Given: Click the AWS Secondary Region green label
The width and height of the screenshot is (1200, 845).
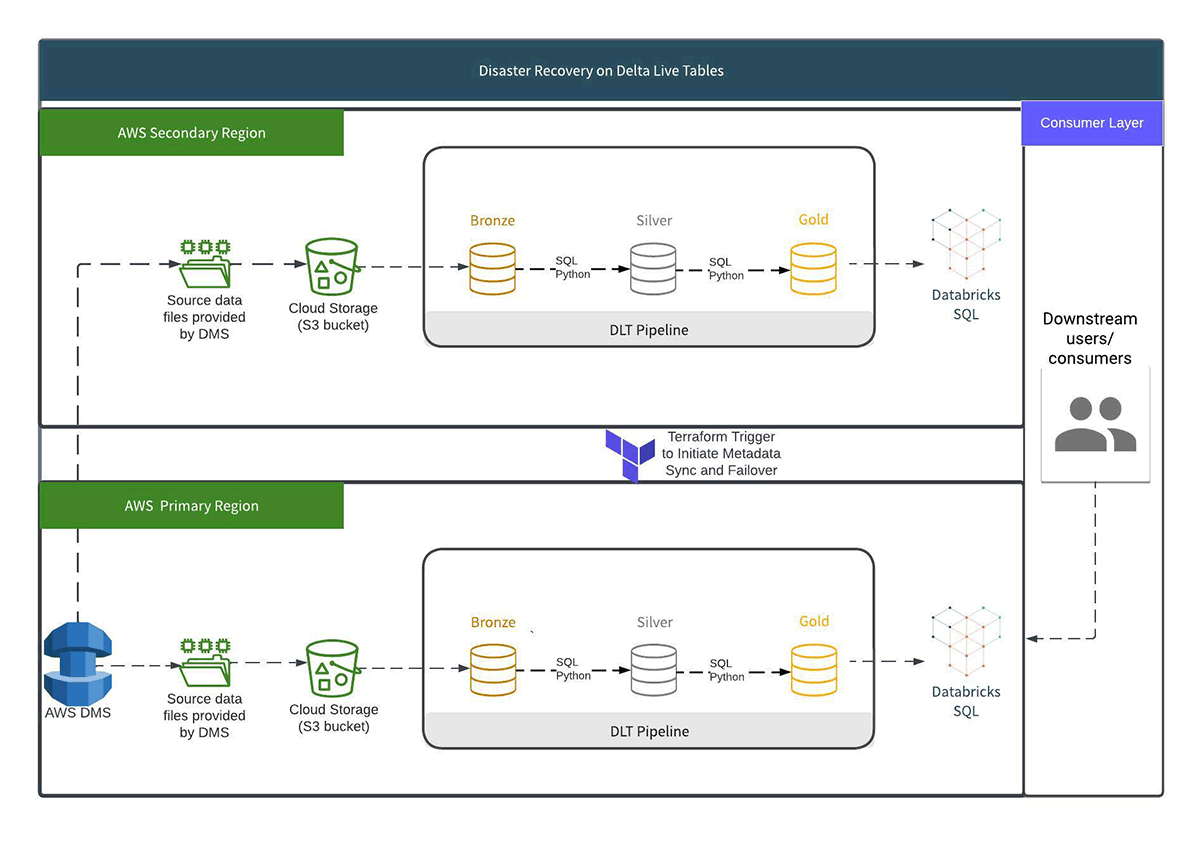Looking at the screenshot, I should (x=191, y=133).
